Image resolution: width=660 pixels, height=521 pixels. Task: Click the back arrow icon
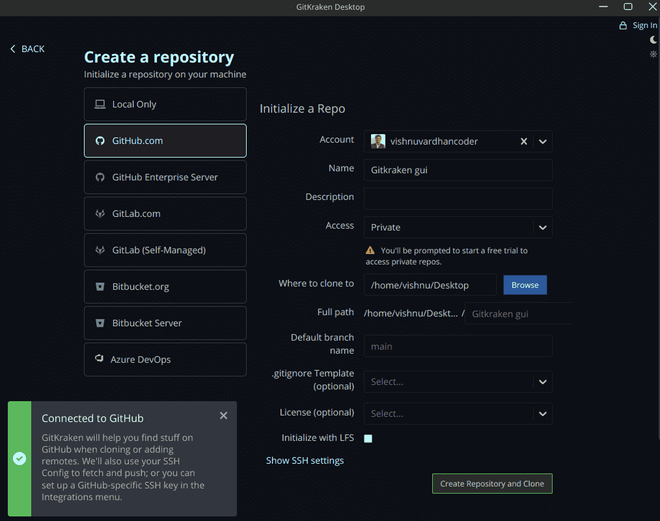click(x=13, y=49)
